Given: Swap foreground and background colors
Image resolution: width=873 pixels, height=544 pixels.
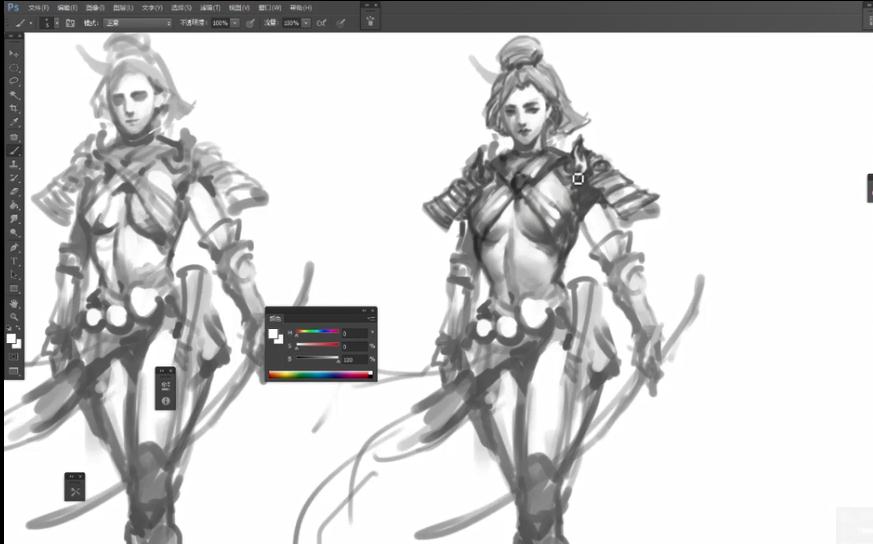Looking at the screenshot, I should (18, 329).
